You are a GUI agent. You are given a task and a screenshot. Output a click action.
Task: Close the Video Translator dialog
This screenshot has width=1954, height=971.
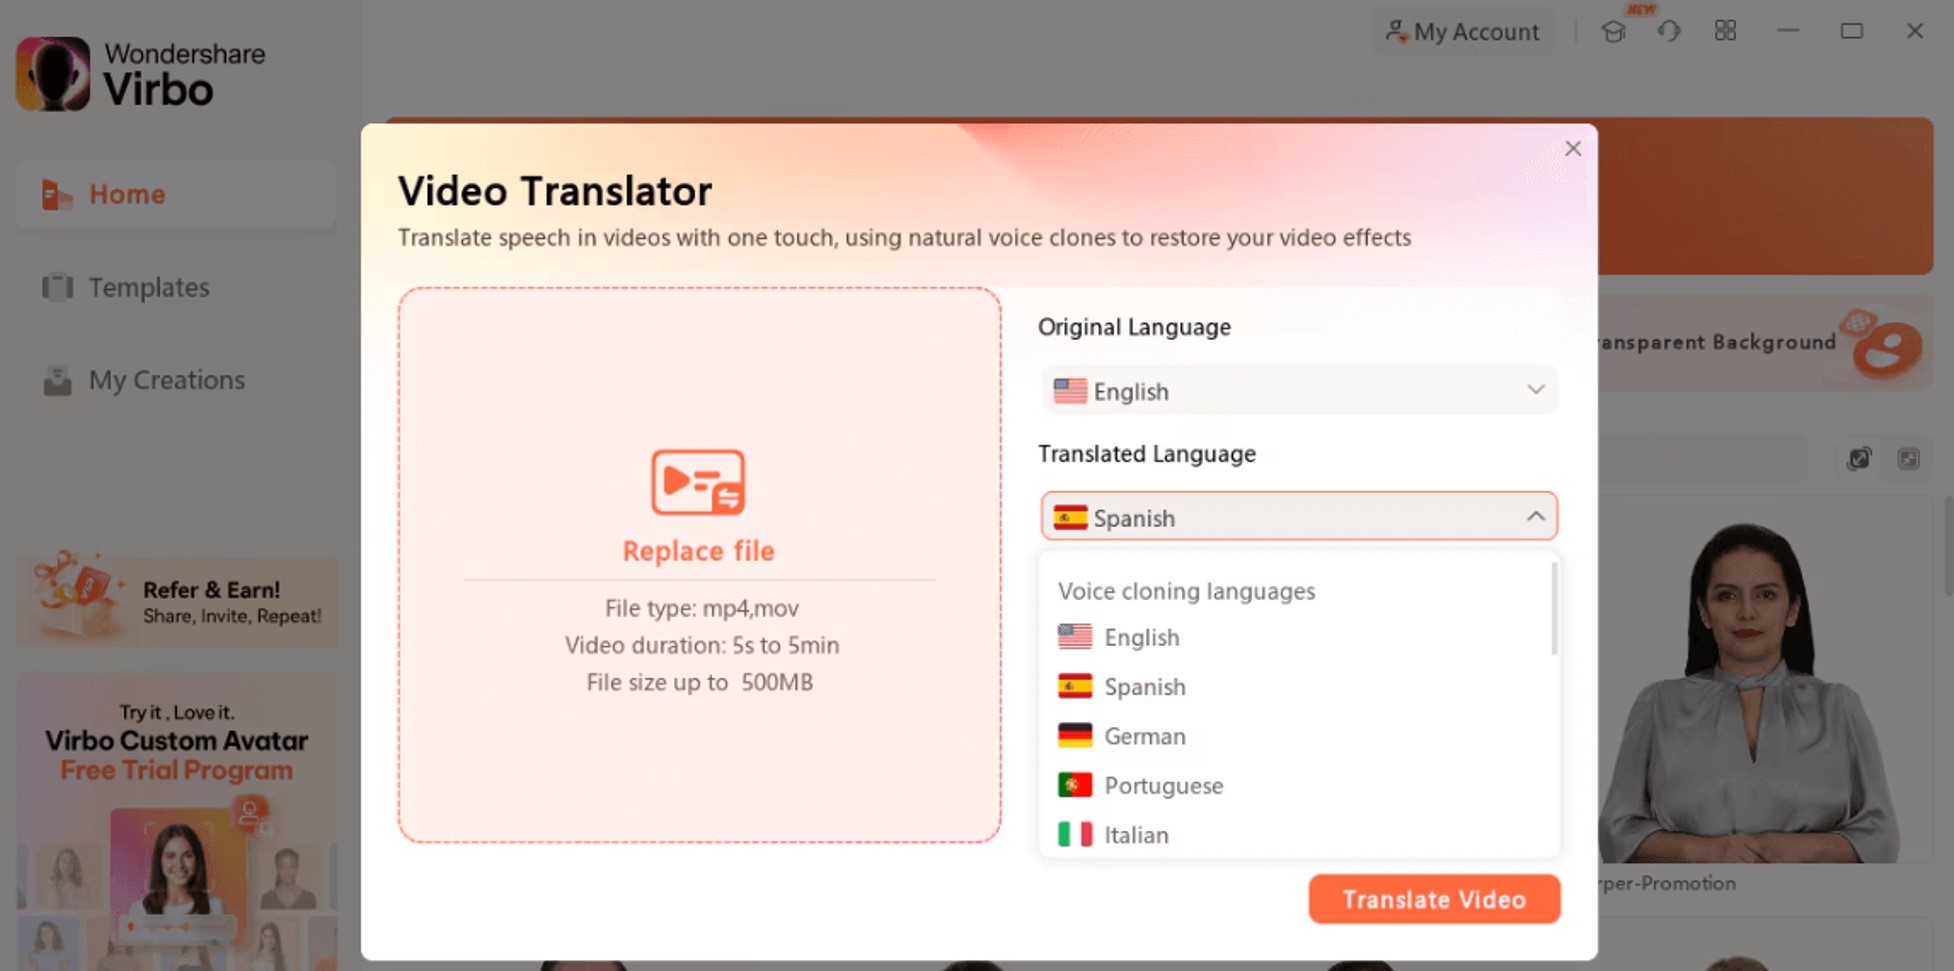[1573, 149]
